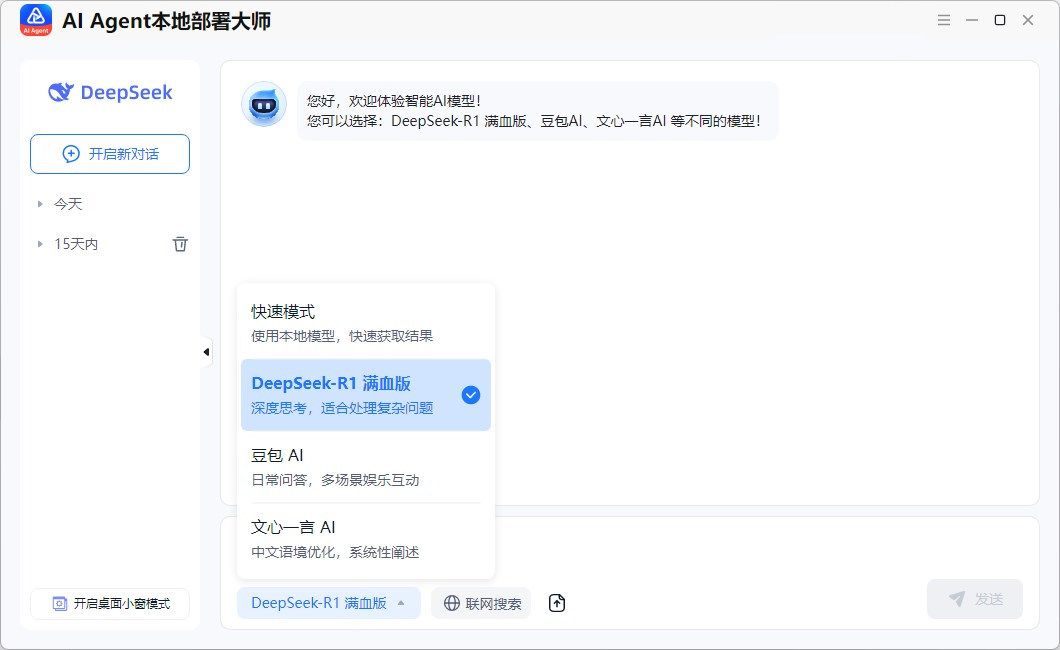The width and height of the screenshot is (1060, 650).
Task: Start a new chat with 开启新对话
Action: (x=110, y=154)
